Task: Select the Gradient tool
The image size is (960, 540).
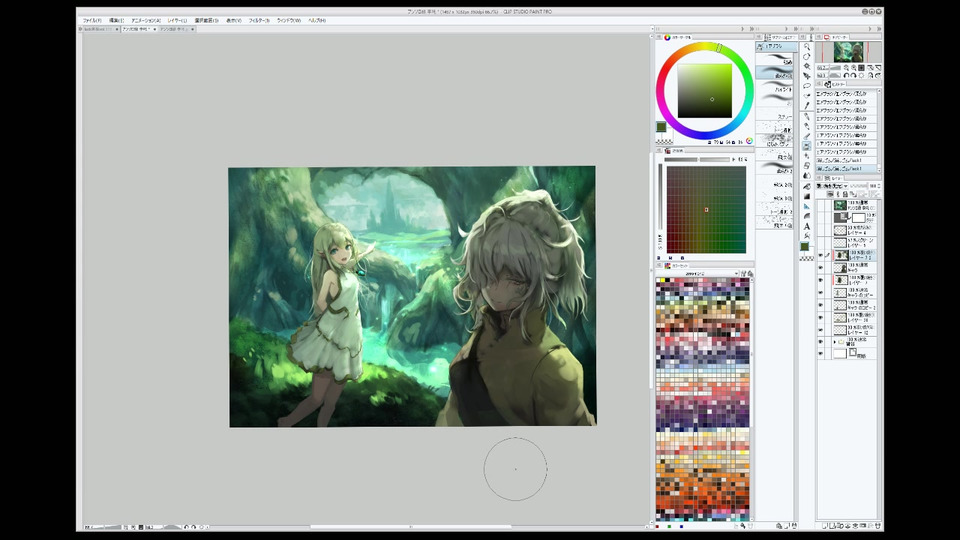Action: (806, 196)
